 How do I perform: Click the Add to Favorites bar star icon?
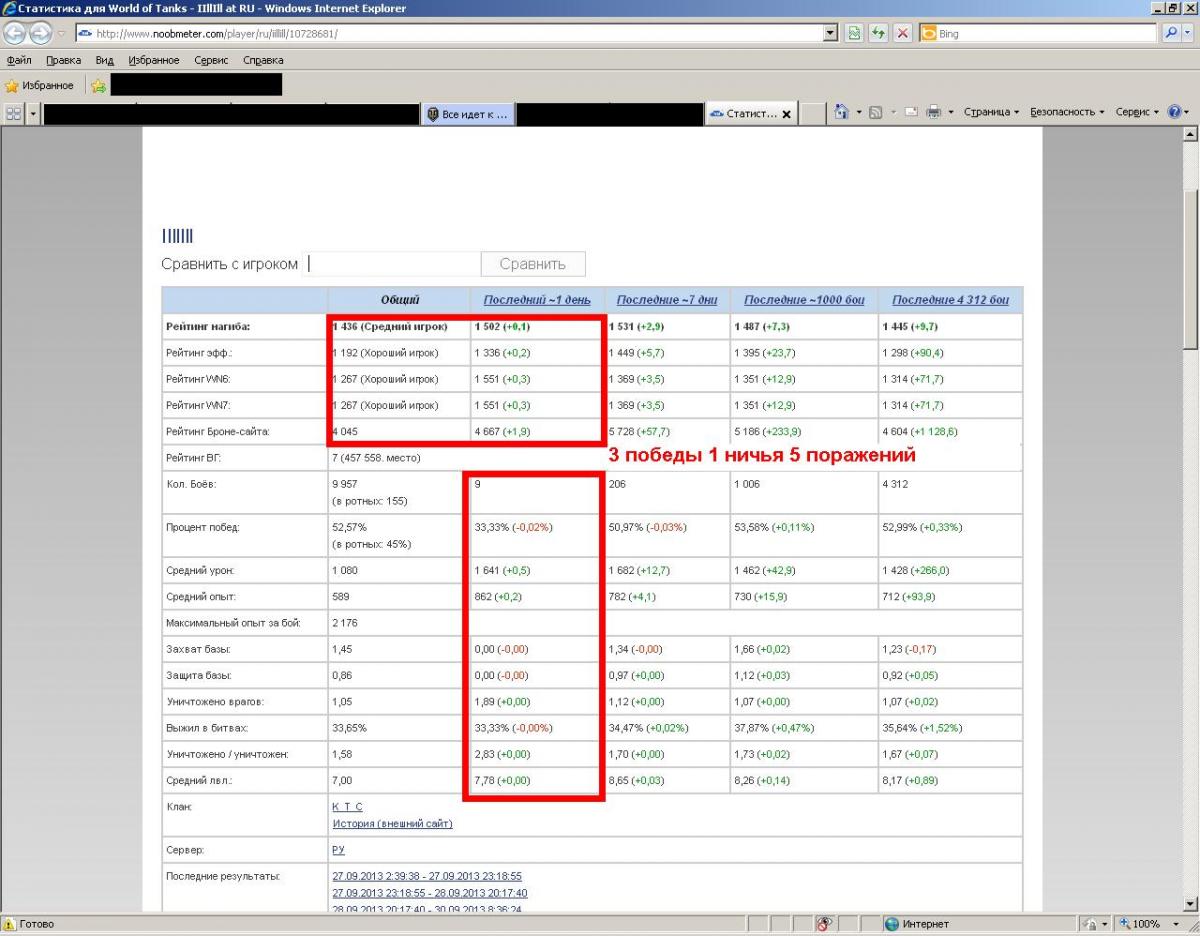click(98, 86)
